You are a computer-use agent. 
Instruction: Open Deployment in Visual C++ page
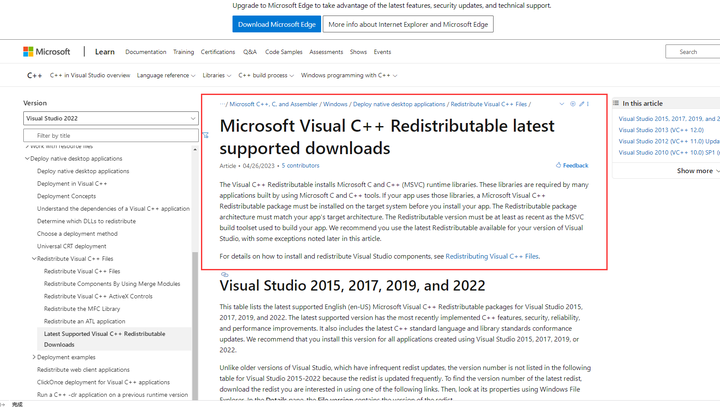[x=72, y=184]
